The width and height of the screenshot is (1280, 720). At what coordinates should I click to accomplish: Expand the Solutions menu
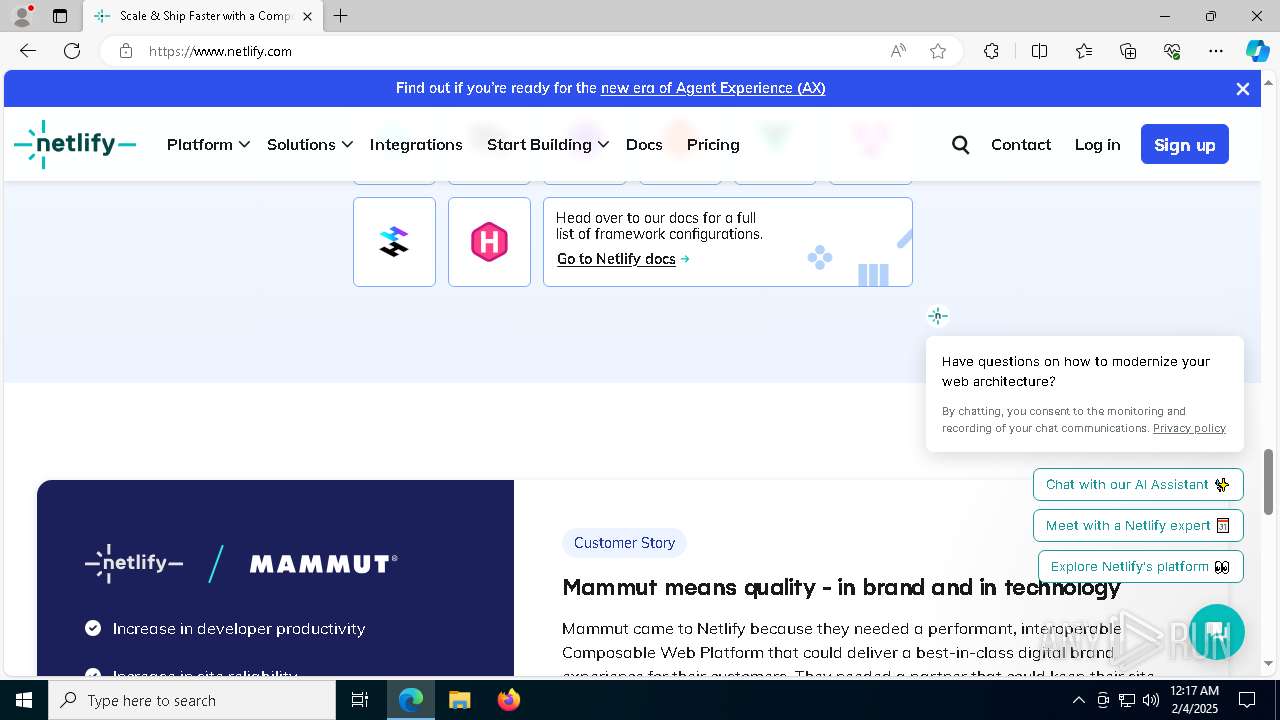310,145
